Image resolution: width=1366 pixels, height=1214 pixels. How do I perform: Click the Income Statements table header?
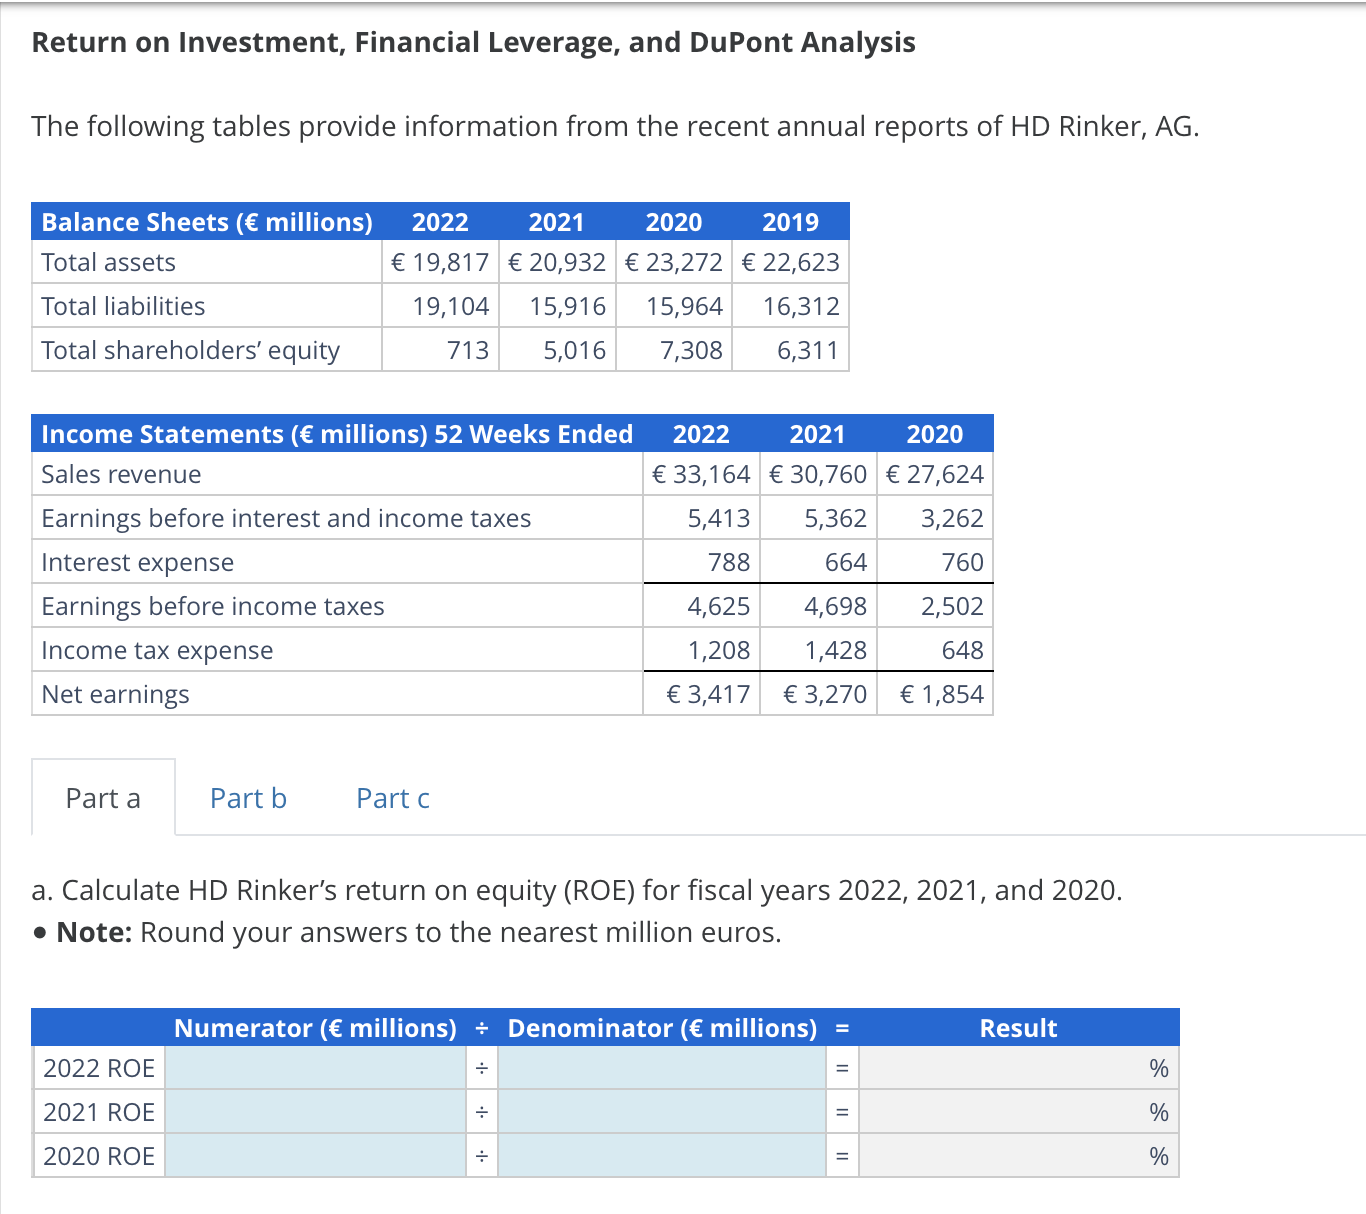click(336, 434)
